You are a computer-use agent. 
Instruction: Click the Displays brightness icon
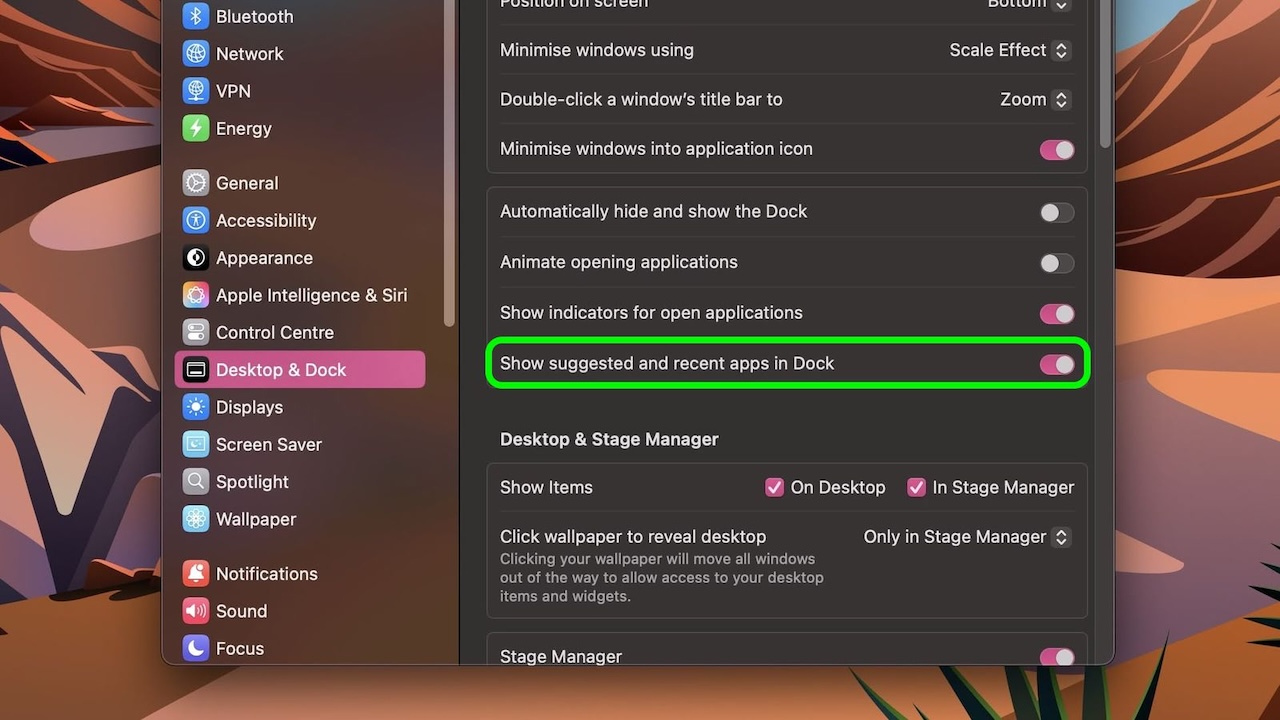point(195,407)
